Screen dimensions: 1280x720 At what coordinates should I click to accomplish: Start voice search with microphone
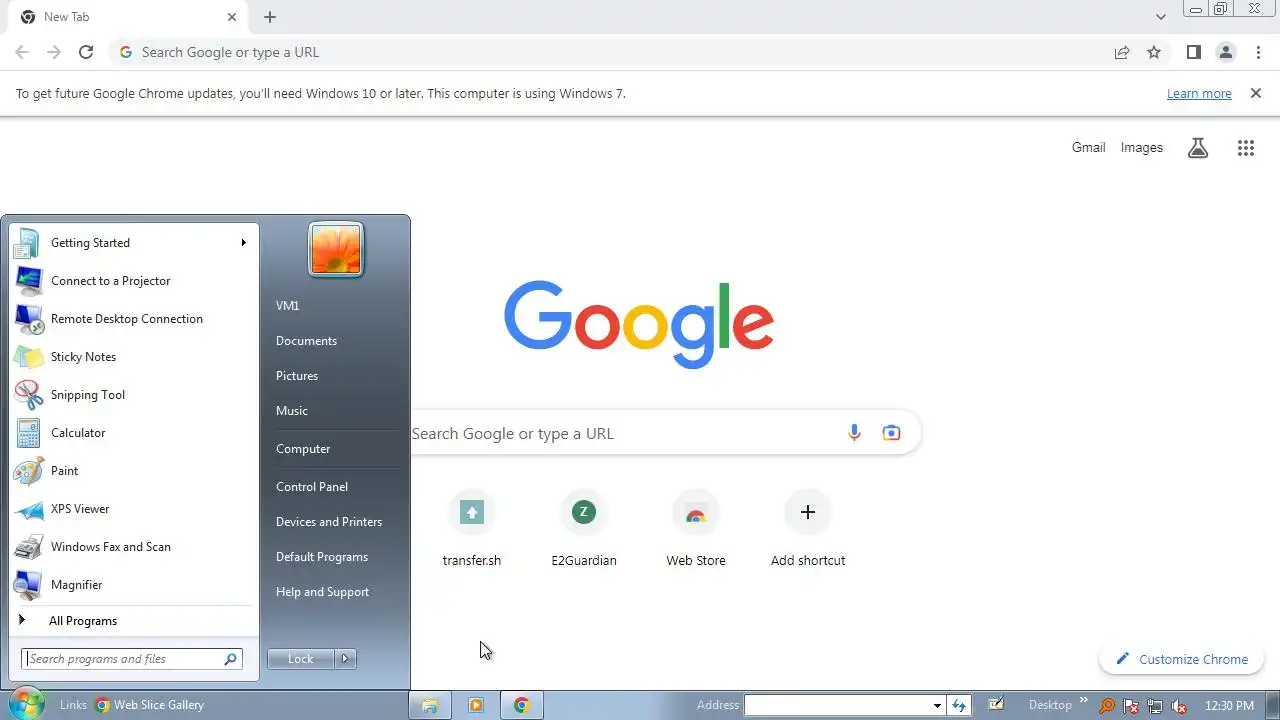click(x=854, y=433)
